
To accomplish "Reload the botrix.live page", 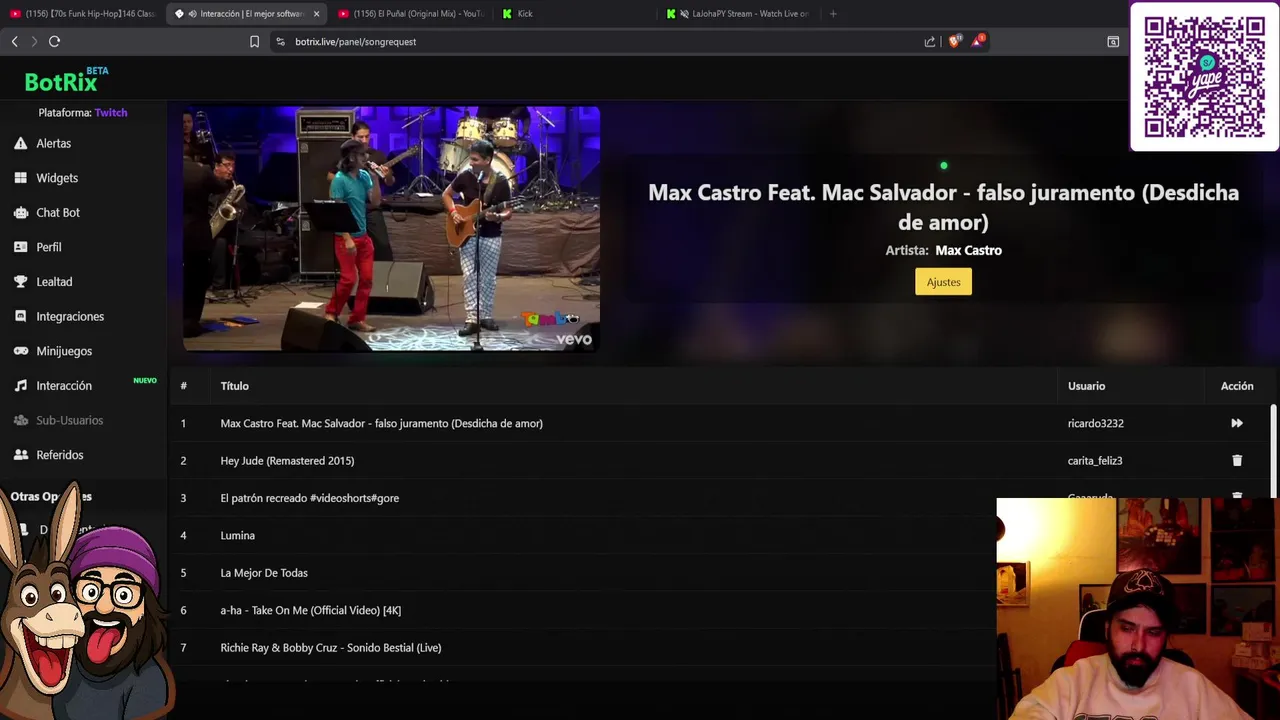I will [x=54, y=41].
